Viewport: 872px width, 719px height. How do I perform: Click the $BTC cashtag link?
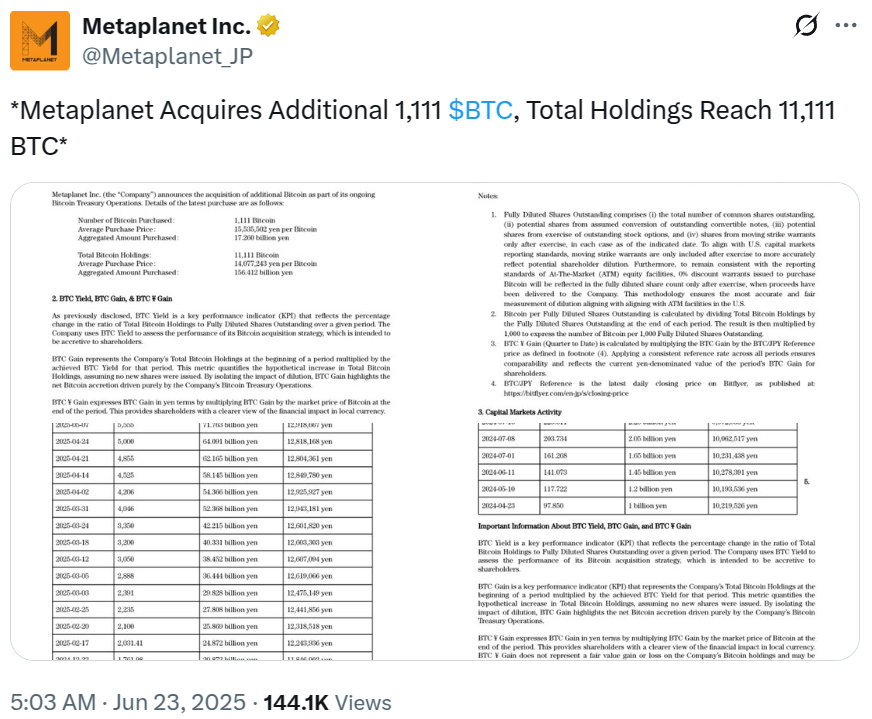481,110
